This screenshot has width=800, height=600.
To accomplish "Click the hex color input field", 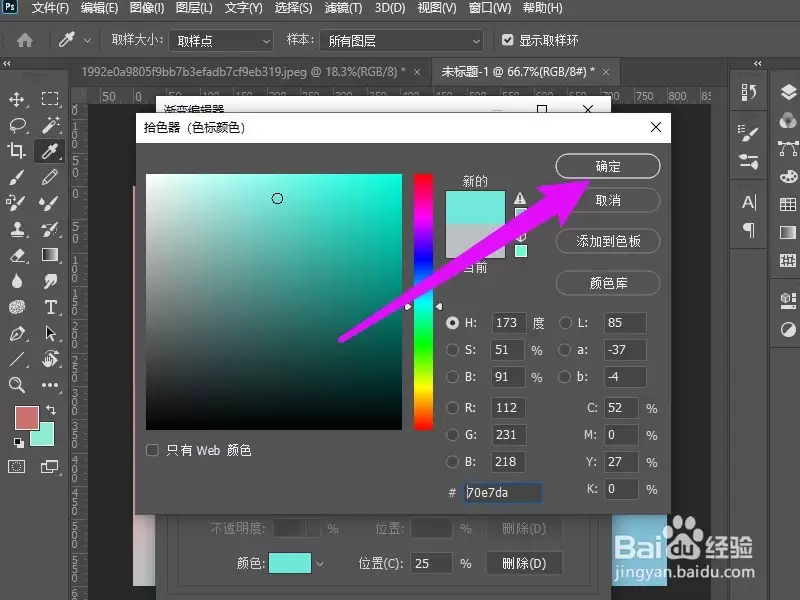I will (503, 492).
